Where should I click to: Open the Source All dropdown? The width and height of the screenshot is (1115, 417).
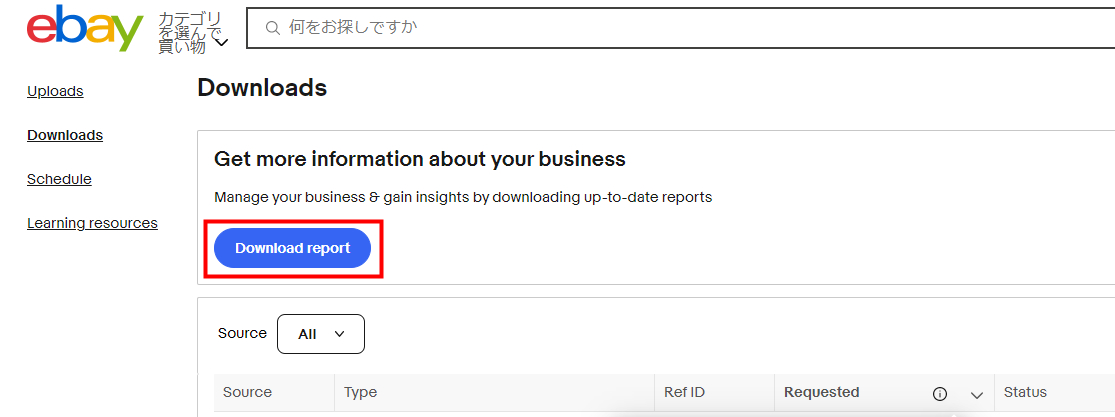[321, 334]
